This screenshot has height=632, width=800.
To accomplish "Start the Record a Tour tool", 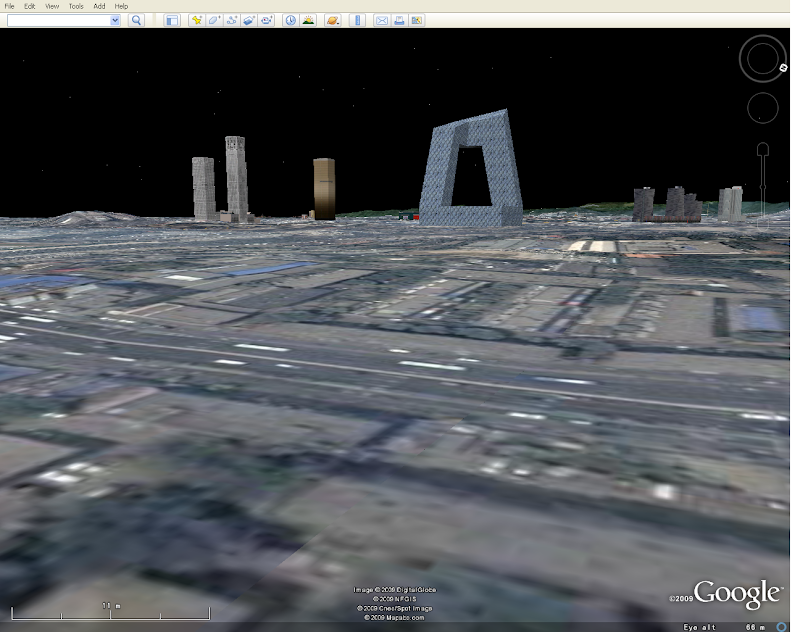I will click(x=267, y=20).
